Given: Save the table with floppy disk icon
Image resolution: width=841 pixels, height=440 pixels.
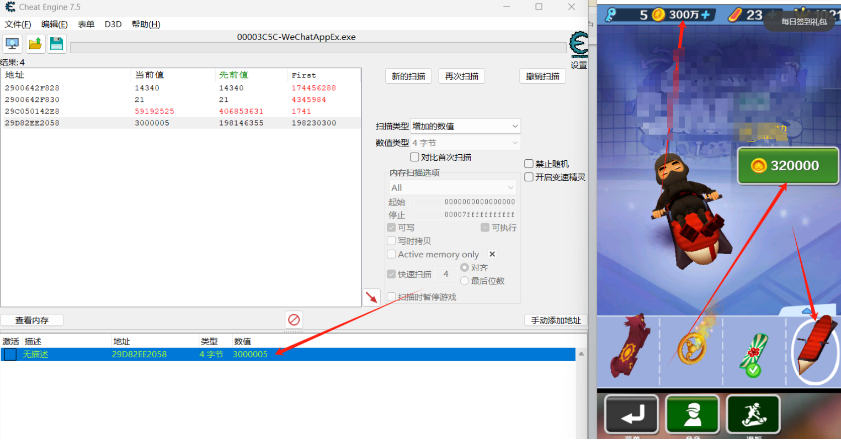Looking at the screenshot, I should pos(56,43).
